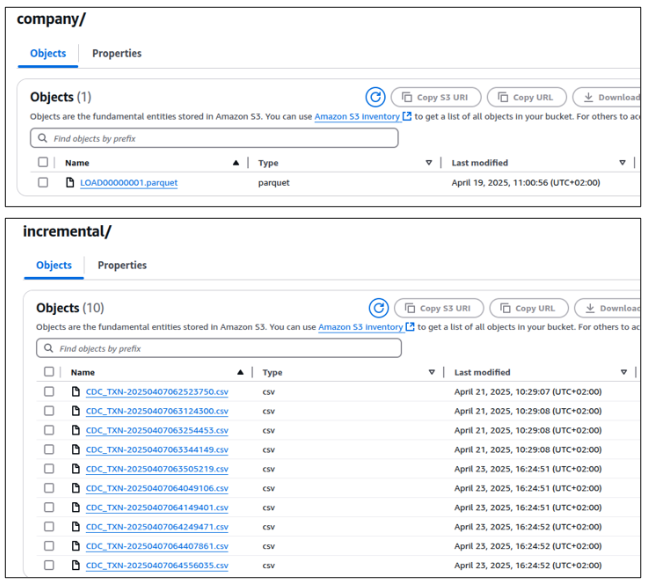Open LOAD00000001.parquet object
The image size is (648, 584).
click(x=129, y=183)
